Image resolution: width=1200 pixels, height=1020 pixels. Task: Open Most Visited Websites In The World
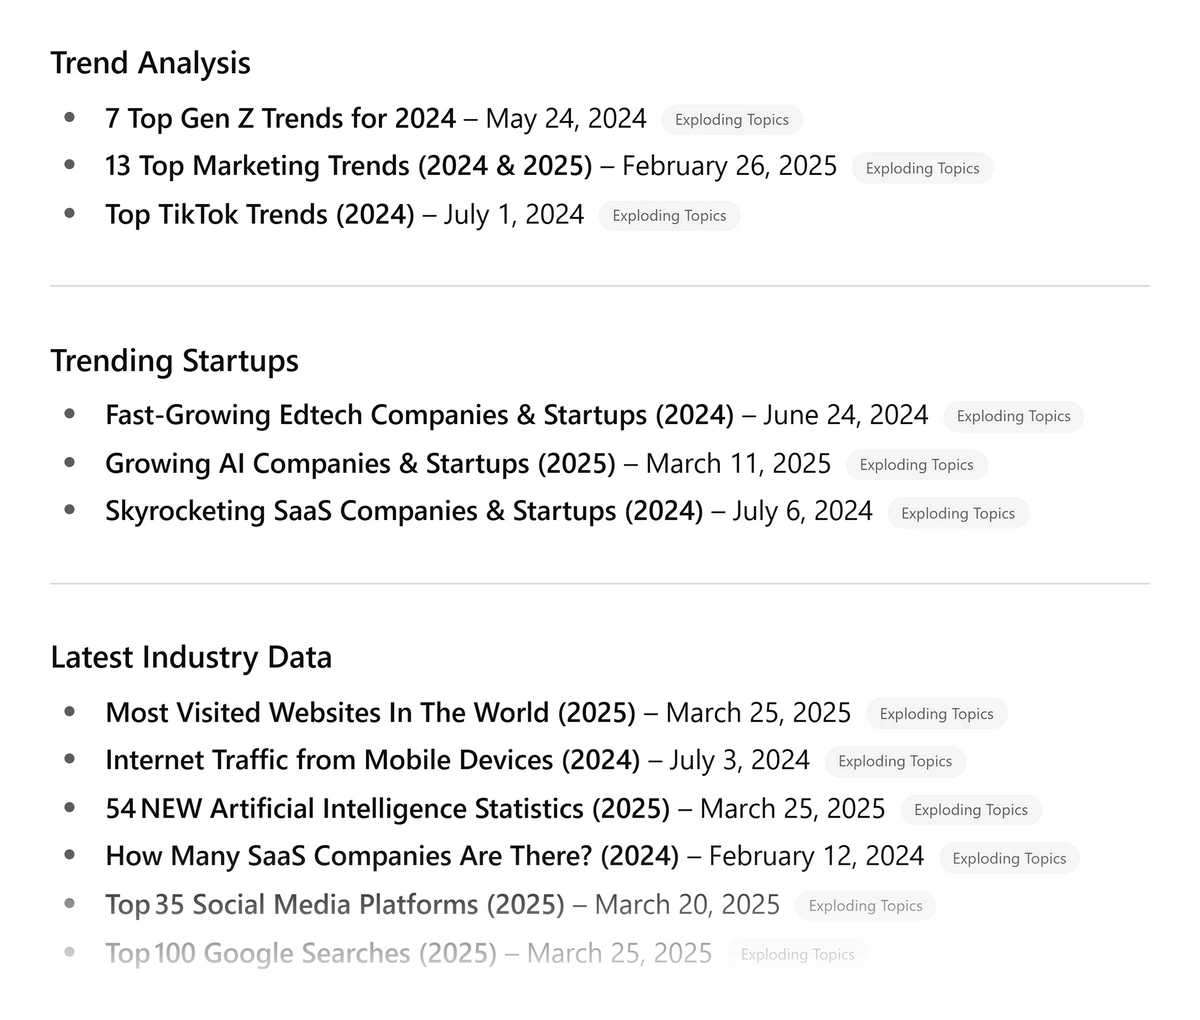click(370, 713)
